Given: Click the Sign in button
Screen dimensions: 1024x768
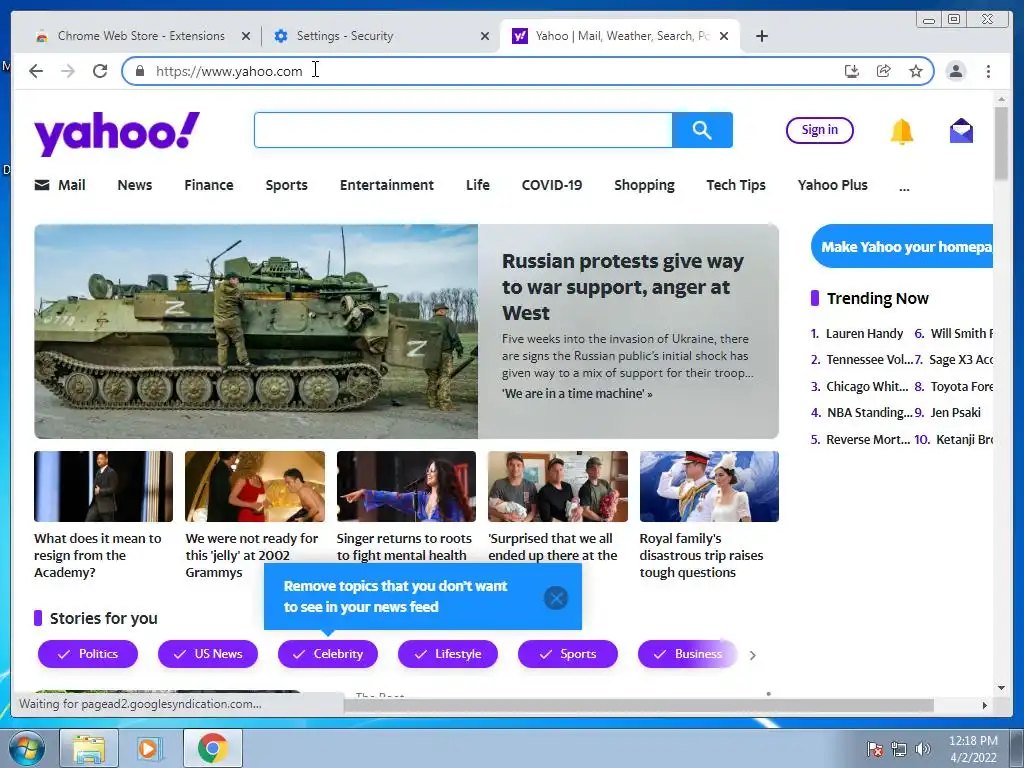Looking at the screenshot, I should point(820,130).
